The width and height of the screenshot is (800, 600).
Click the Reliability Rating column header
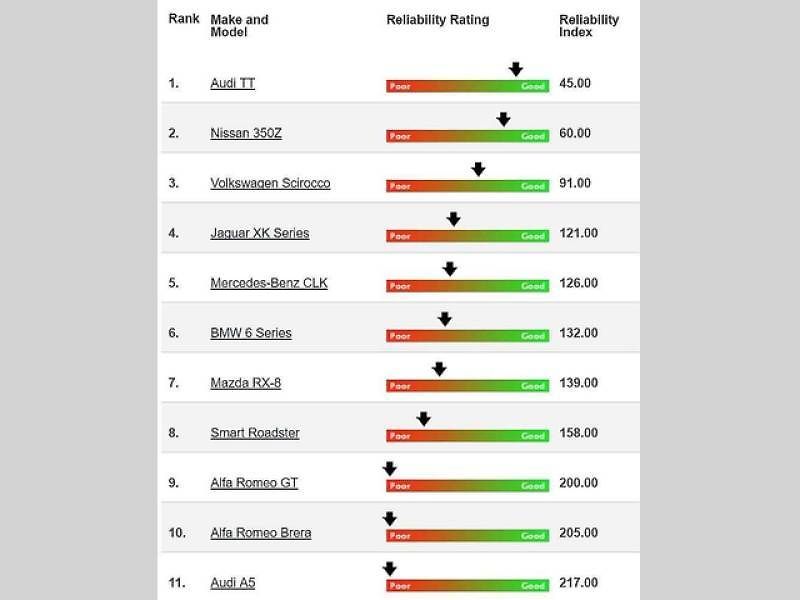[x=438, y=20]
